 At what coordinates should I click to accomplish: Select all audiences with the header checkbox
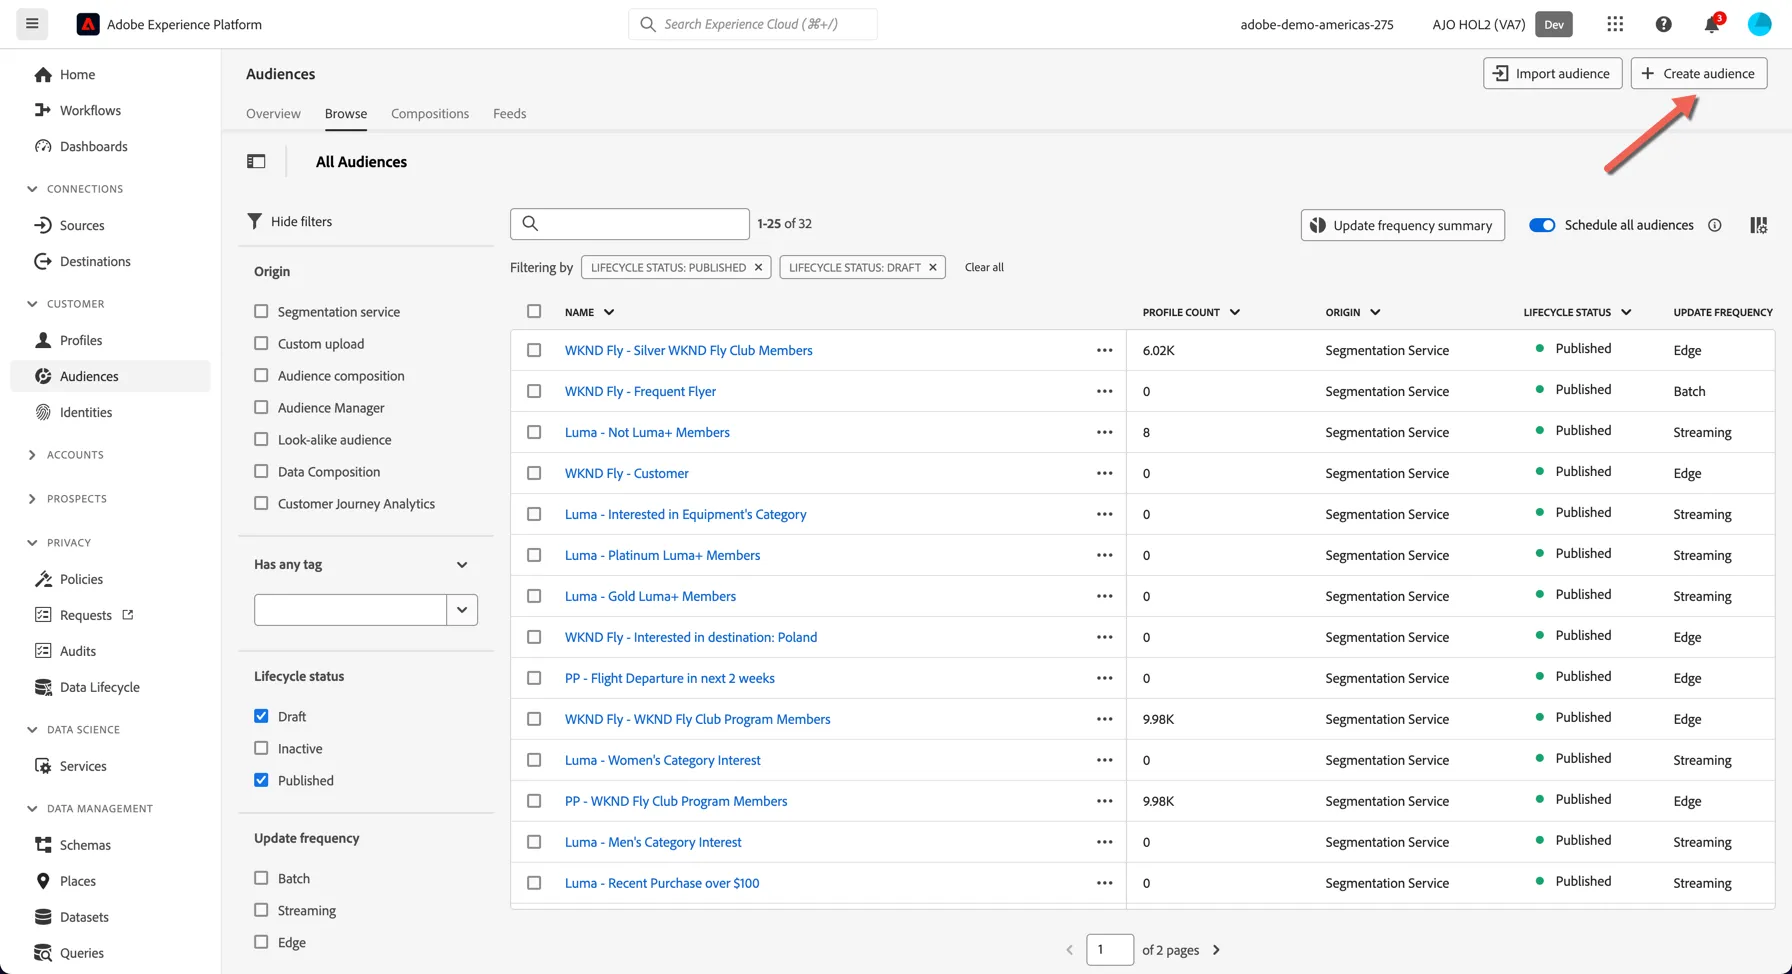pos(534,311)
